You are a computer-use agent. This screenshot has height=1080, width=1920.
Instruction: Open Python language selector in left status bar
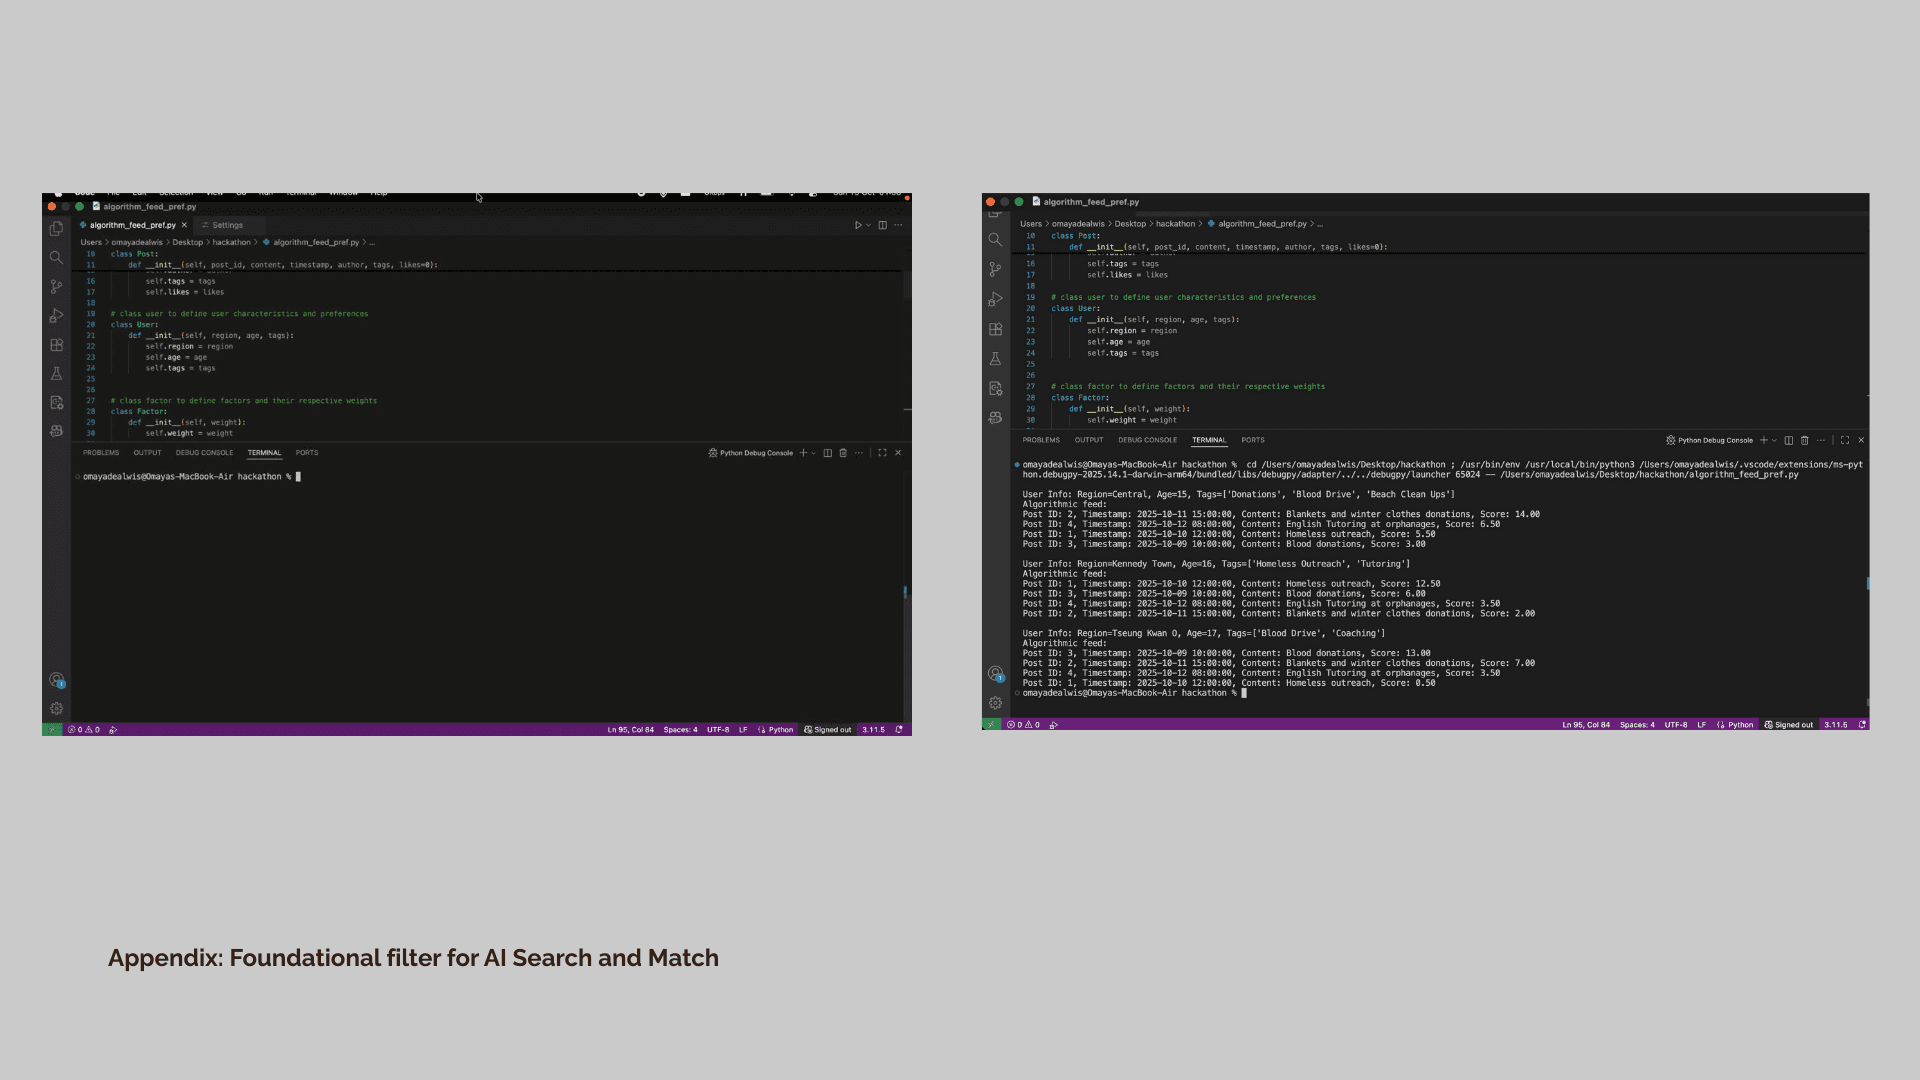780,730
